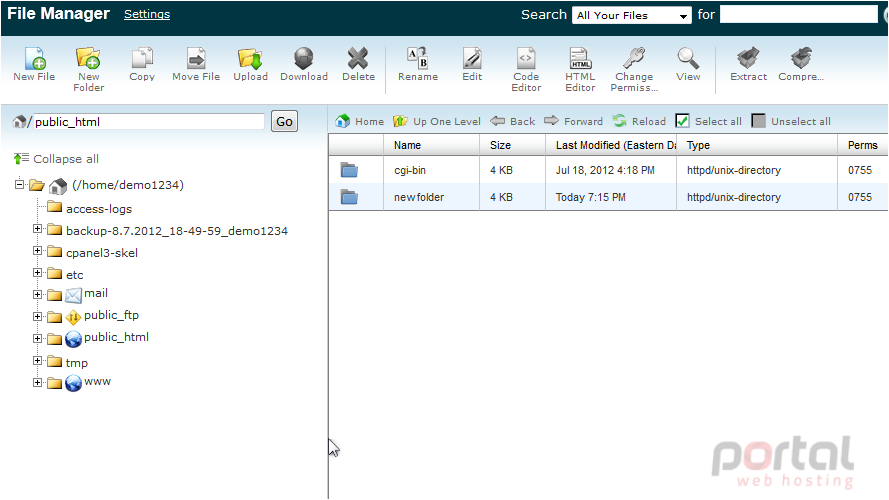Reload the file listing

[x=639, y=121]
